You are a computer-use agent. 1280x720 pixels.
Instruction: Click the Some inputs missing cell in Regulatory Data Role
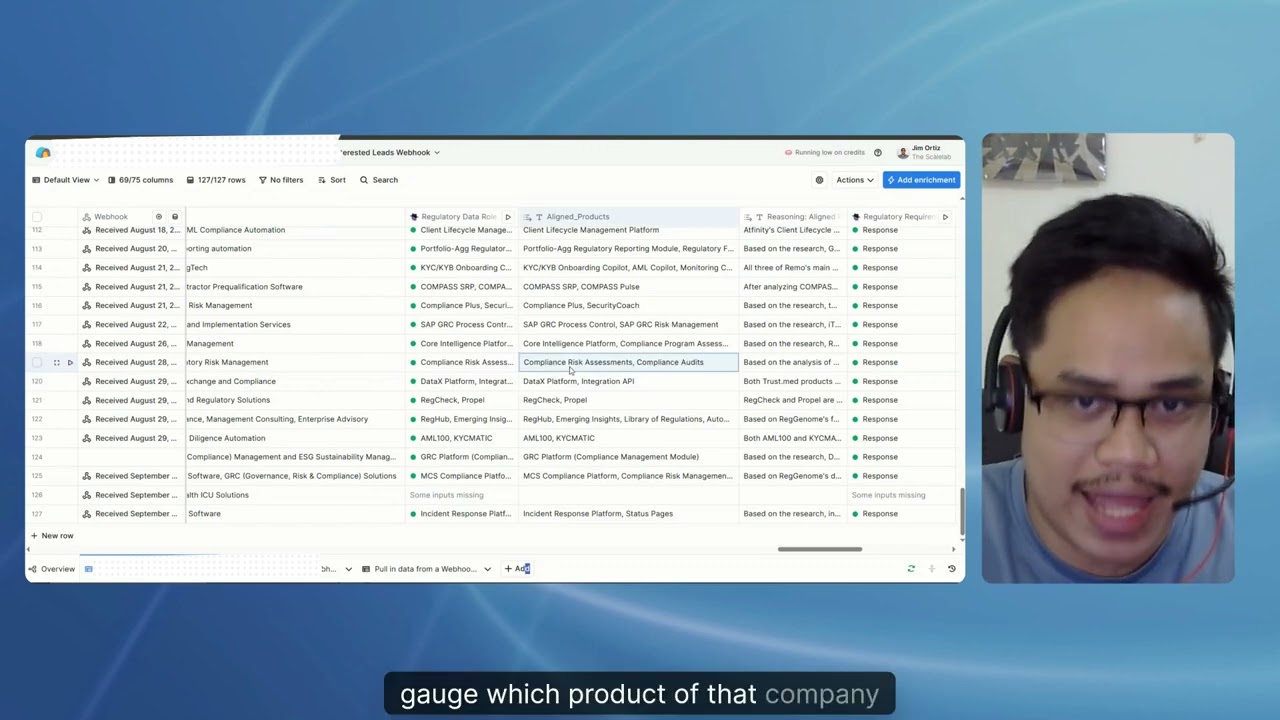click(x=461, y=495)
